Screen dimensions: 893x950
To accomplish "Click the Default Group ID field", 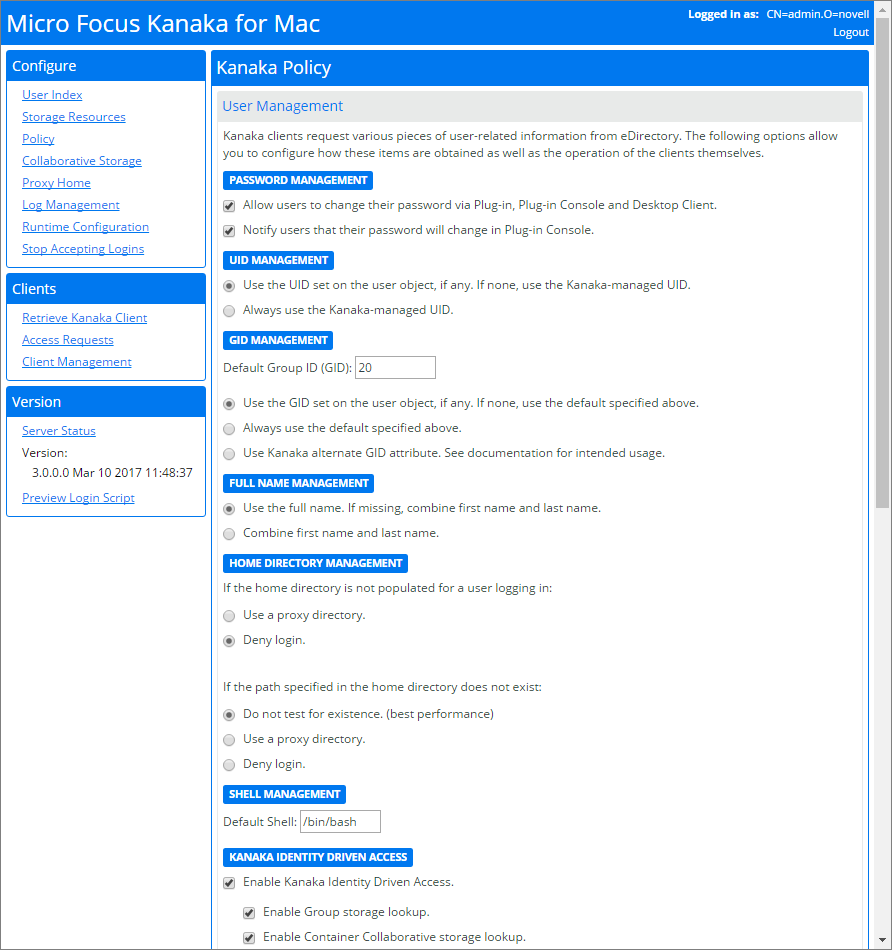I will (x=395, y=368).
